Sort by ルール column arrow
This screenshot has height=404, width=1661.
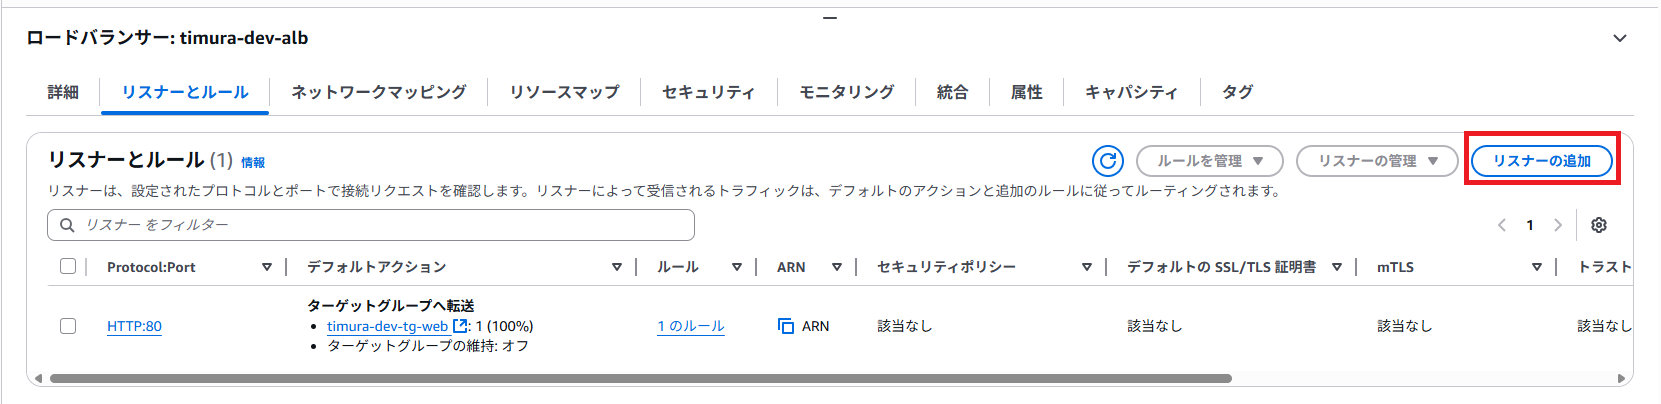[737, 267]
